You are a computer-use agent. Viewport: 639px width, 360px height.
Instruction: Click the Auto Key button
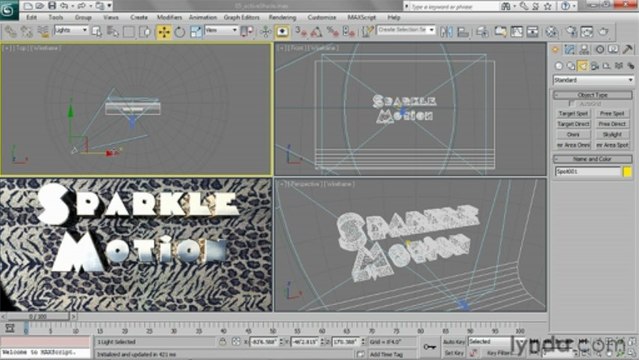454,342
